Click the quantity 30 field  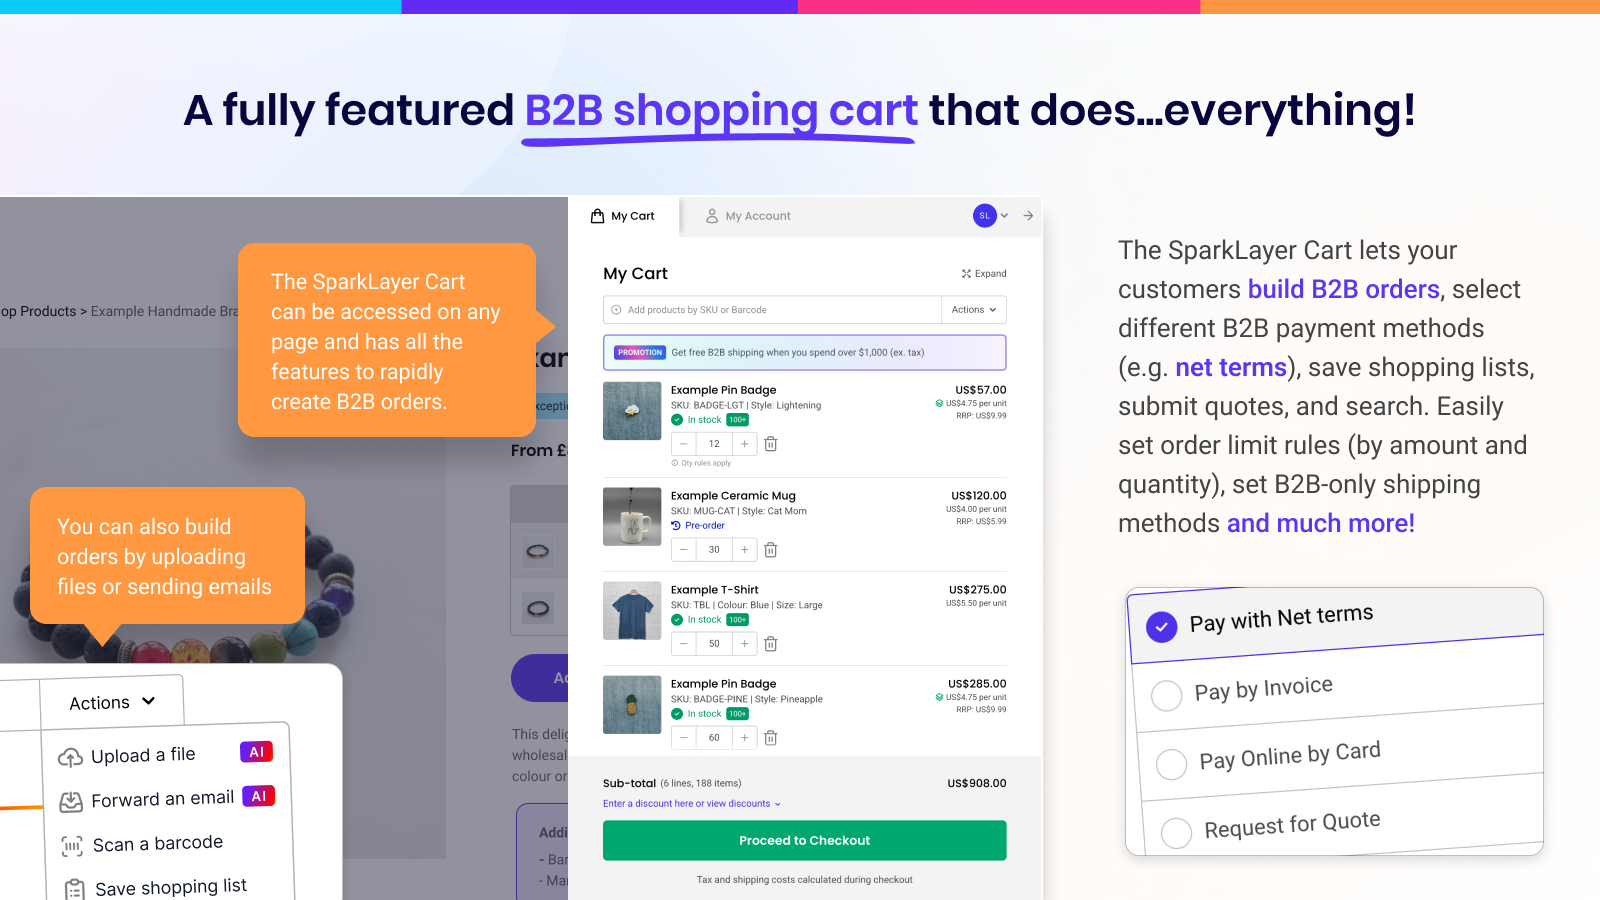(714, 549)
